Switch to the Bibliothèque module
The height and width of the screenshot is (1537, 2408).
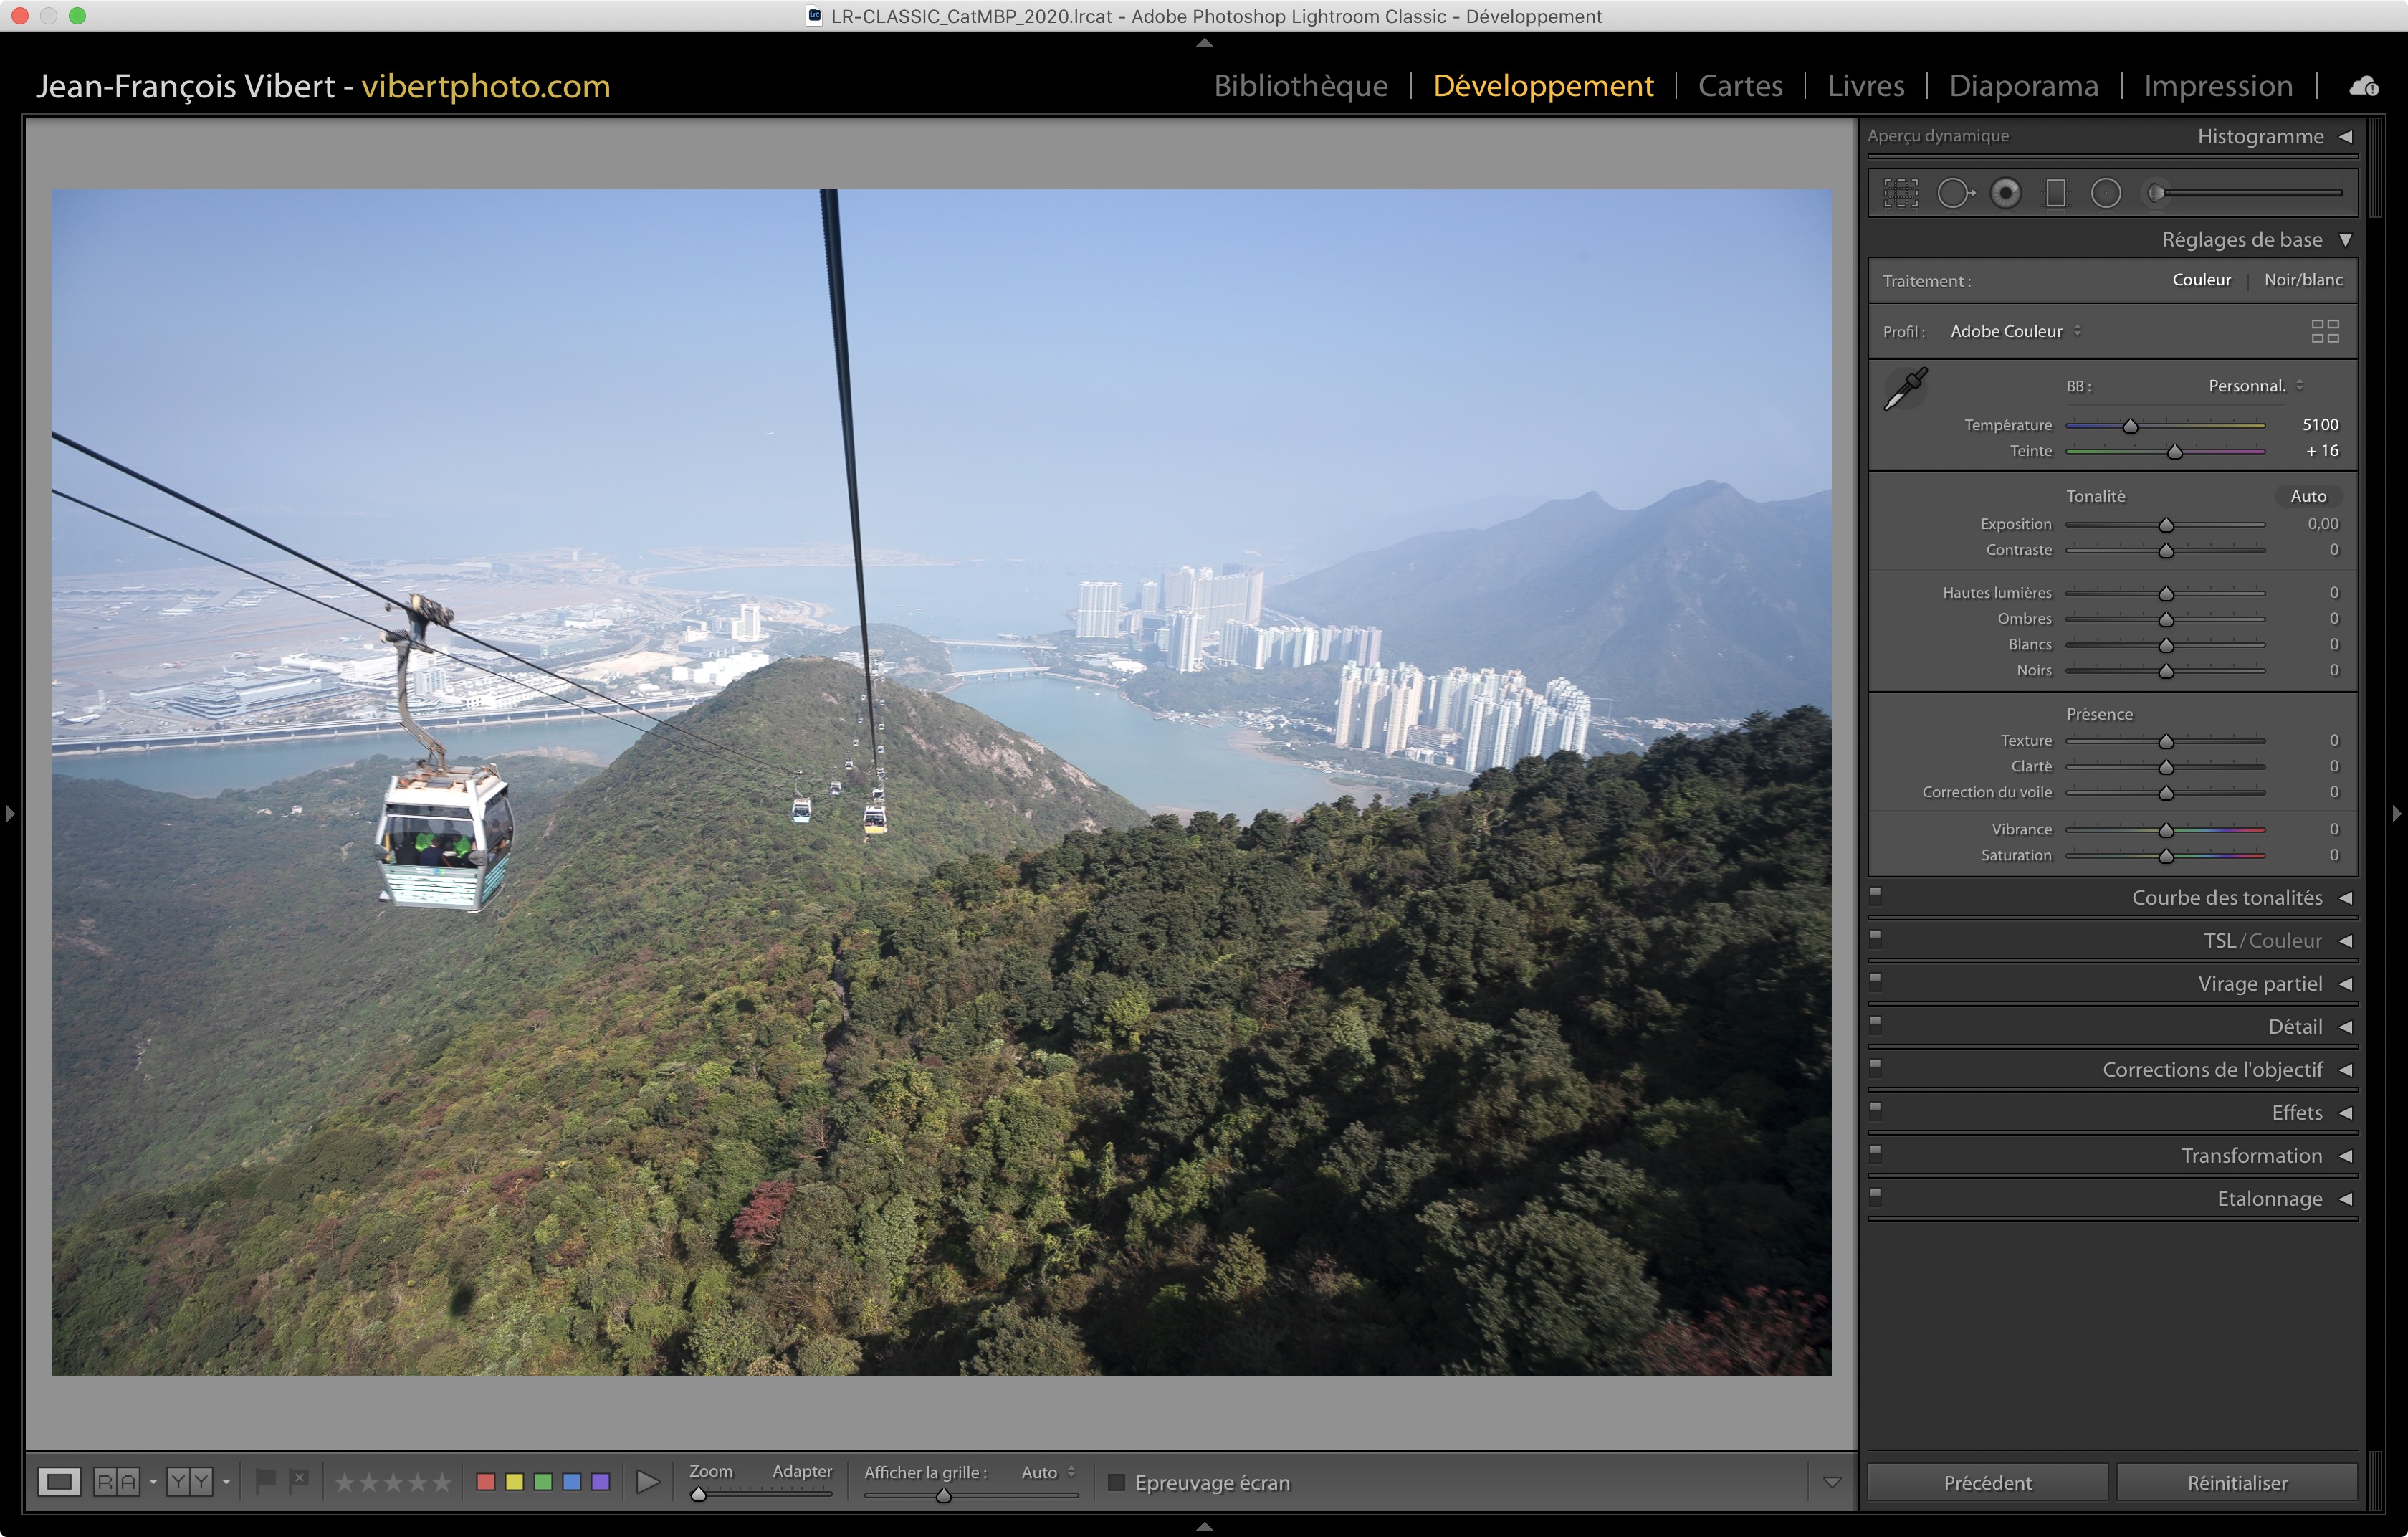[x=1300, y=86]
